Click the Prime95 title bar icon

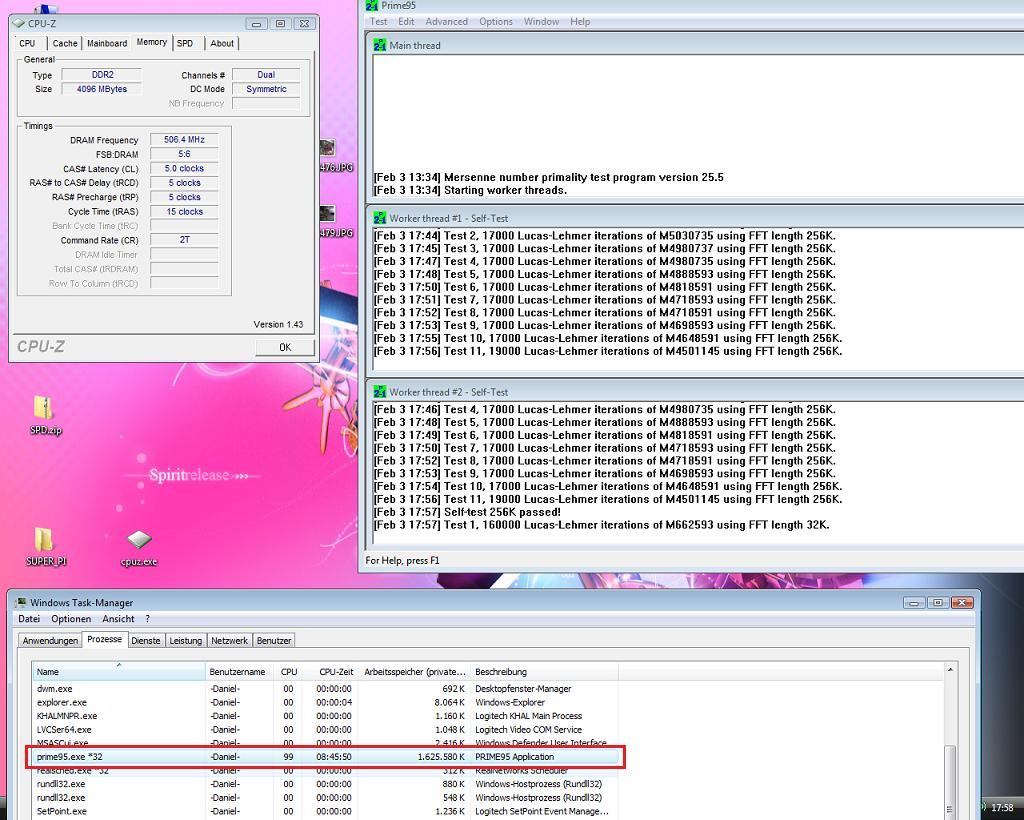pos(372,5)
